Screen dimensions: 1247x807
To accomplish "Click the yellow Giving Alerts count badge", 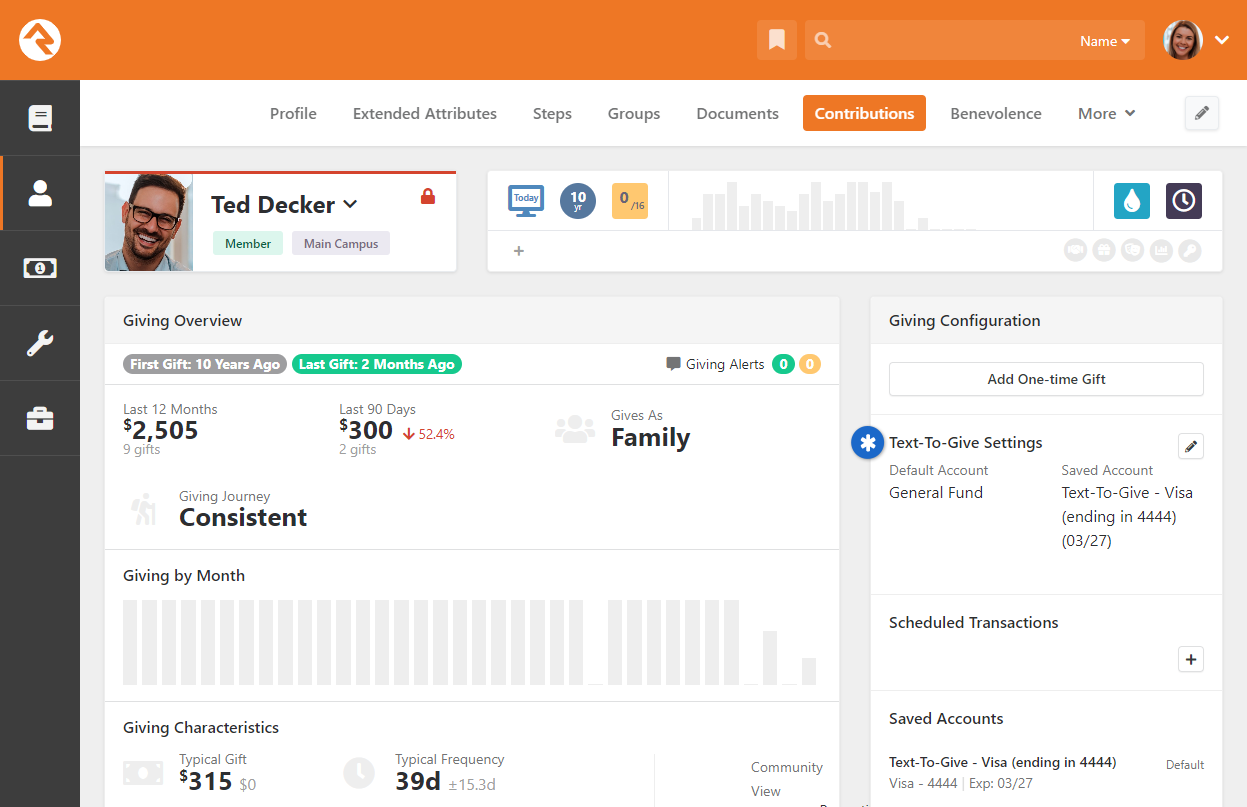I will [x=809, y=364].
